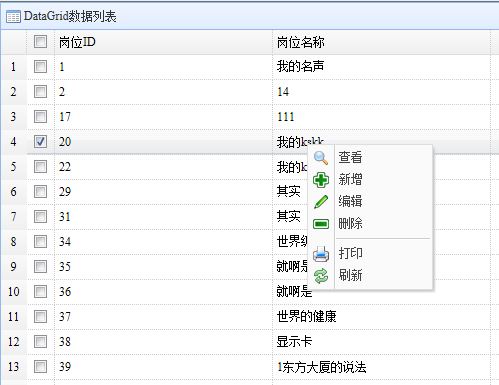499x385 pixels.
Task: Click the DataGrid table icon in title bar
Action: pos(13,17)
